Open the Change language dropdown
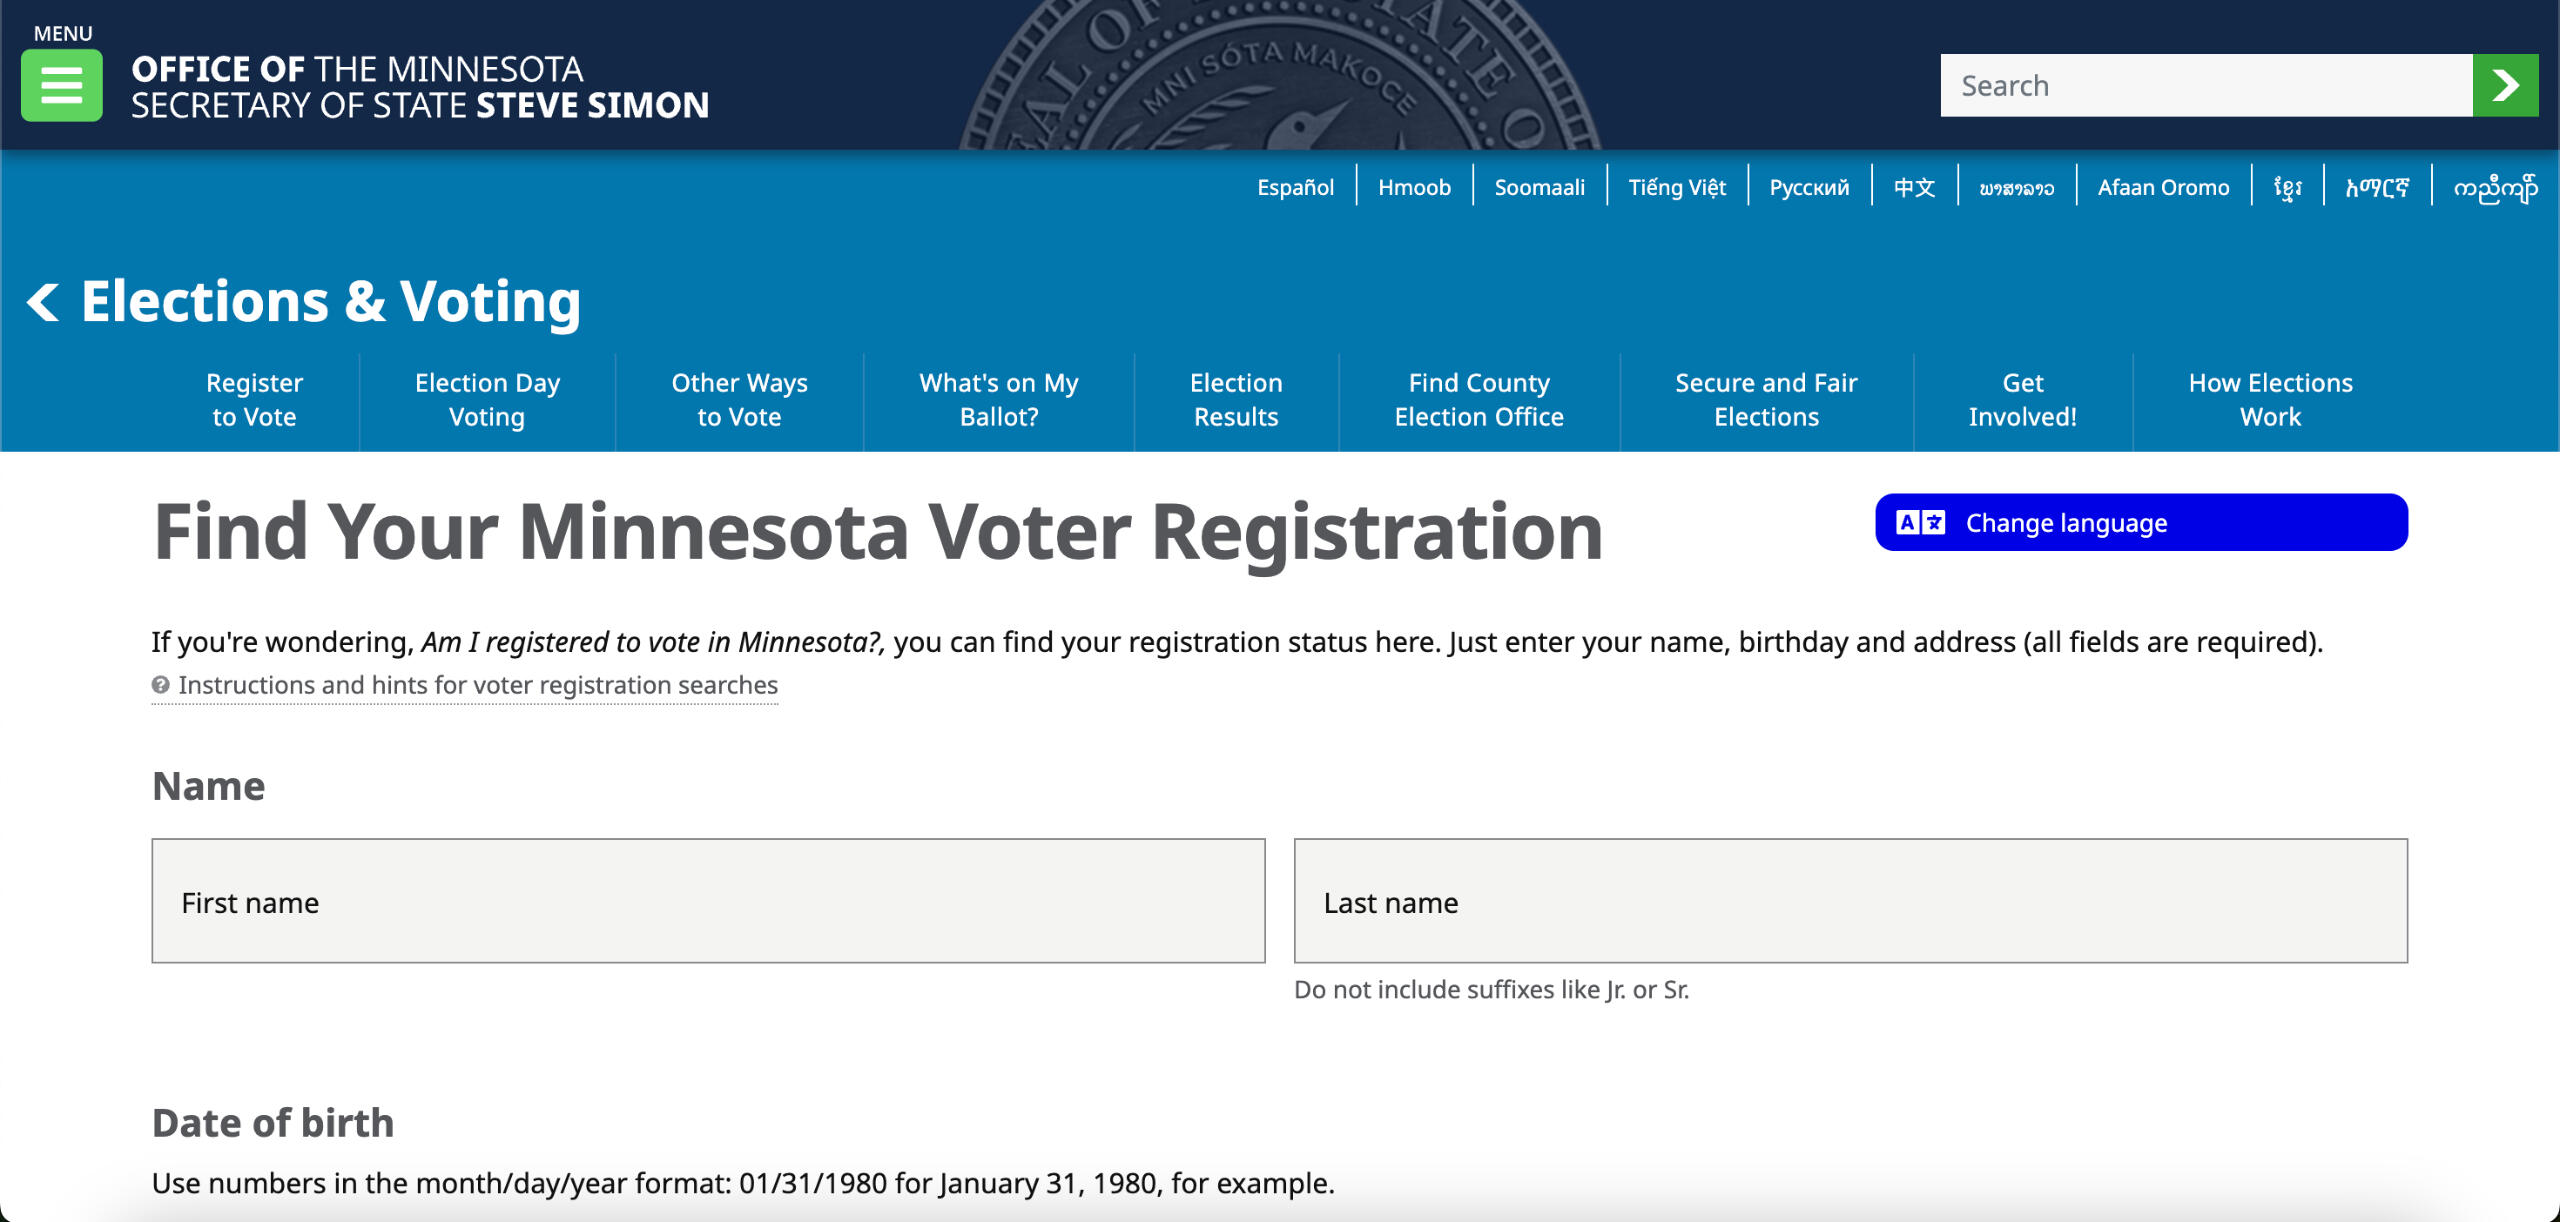Image resolution: width=2560 pixels, height=1222 pixels. point(2140,523)
